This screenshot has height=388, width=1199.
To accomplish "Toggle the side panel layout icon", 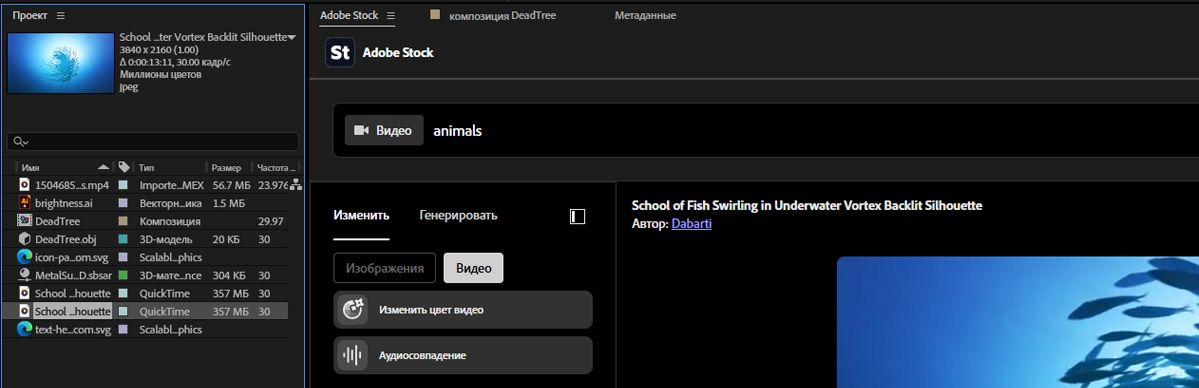I will tap(577, 217).
